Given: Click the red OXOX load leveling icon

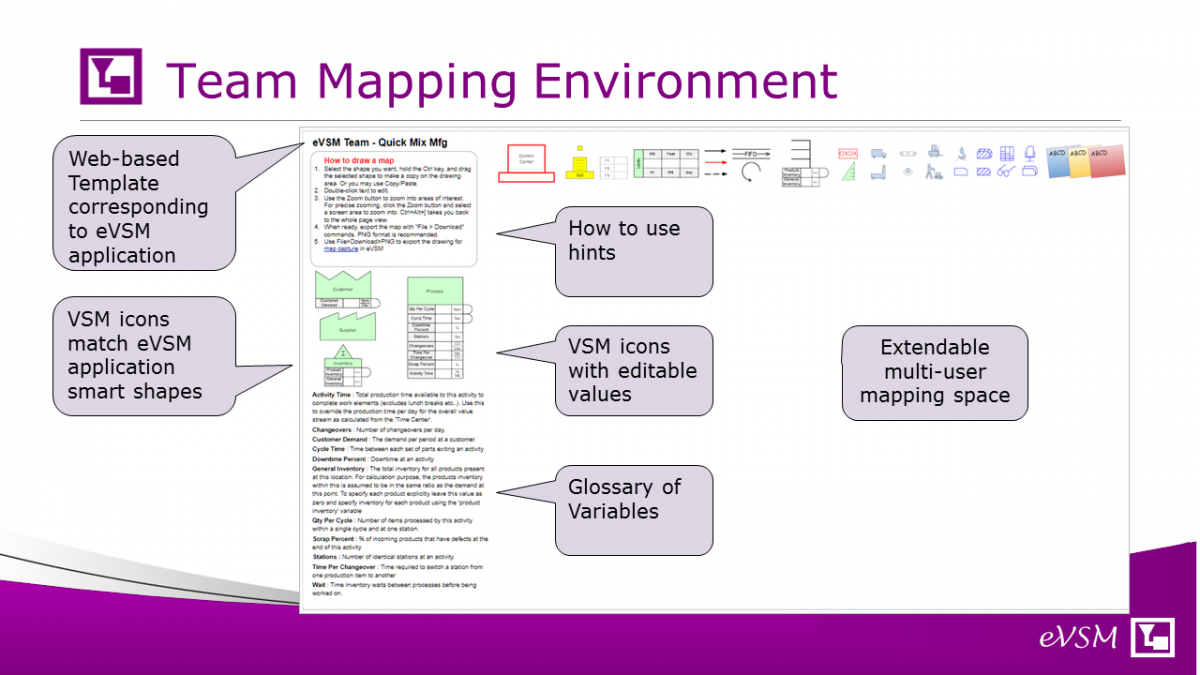Looking at the screenshot, I should (x=848, y=154).
